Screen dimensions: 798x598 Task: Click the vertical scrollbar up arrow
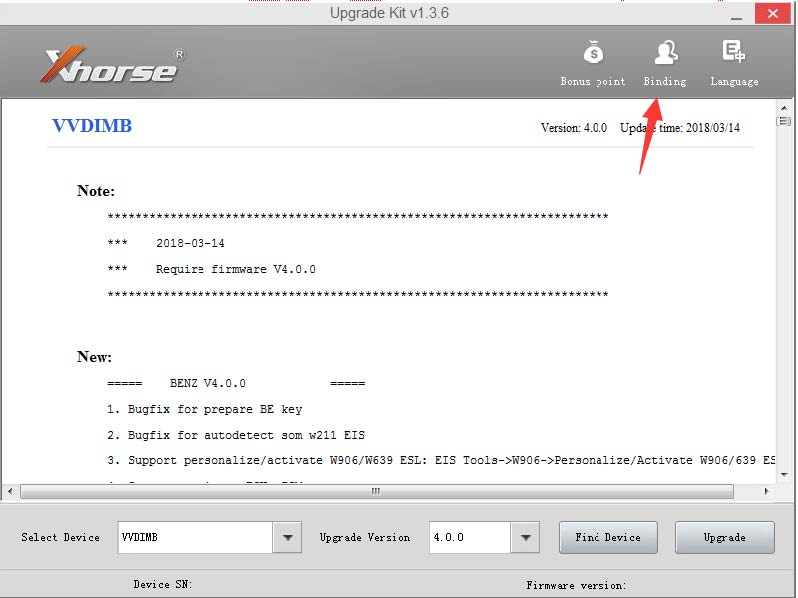coord(784,108)
